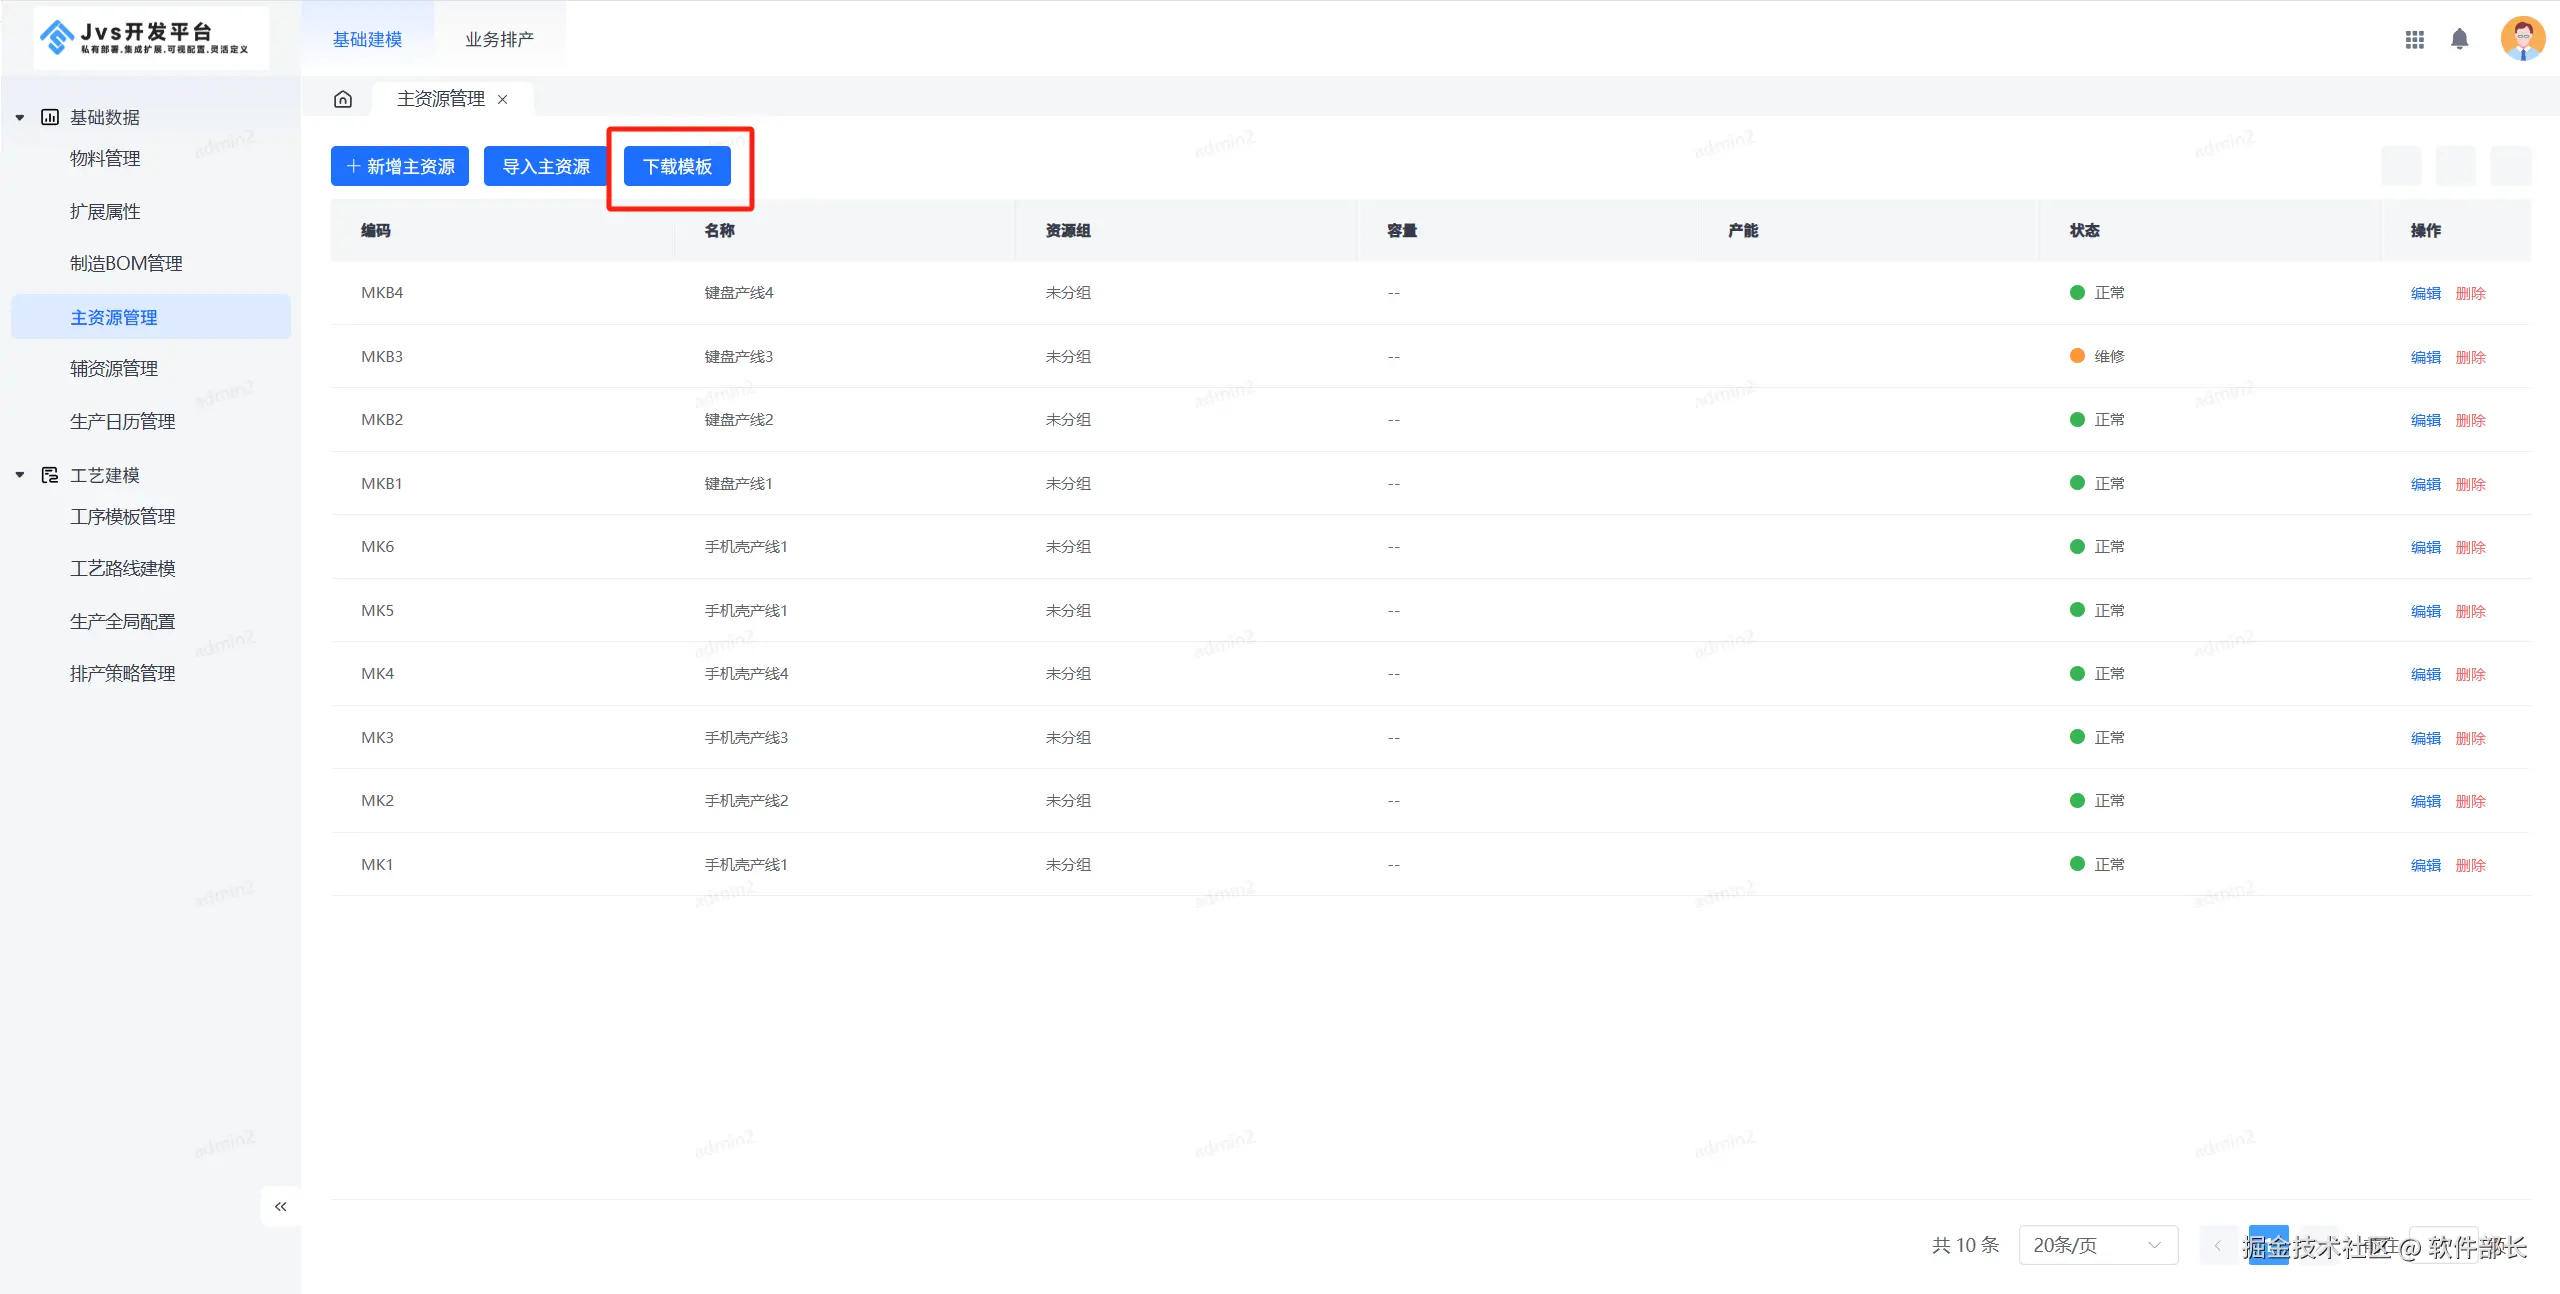Select 排产策略管理 in sidebar
Image resolution: width=2560 pixels, height=1294 pixels.
[122, 673]
